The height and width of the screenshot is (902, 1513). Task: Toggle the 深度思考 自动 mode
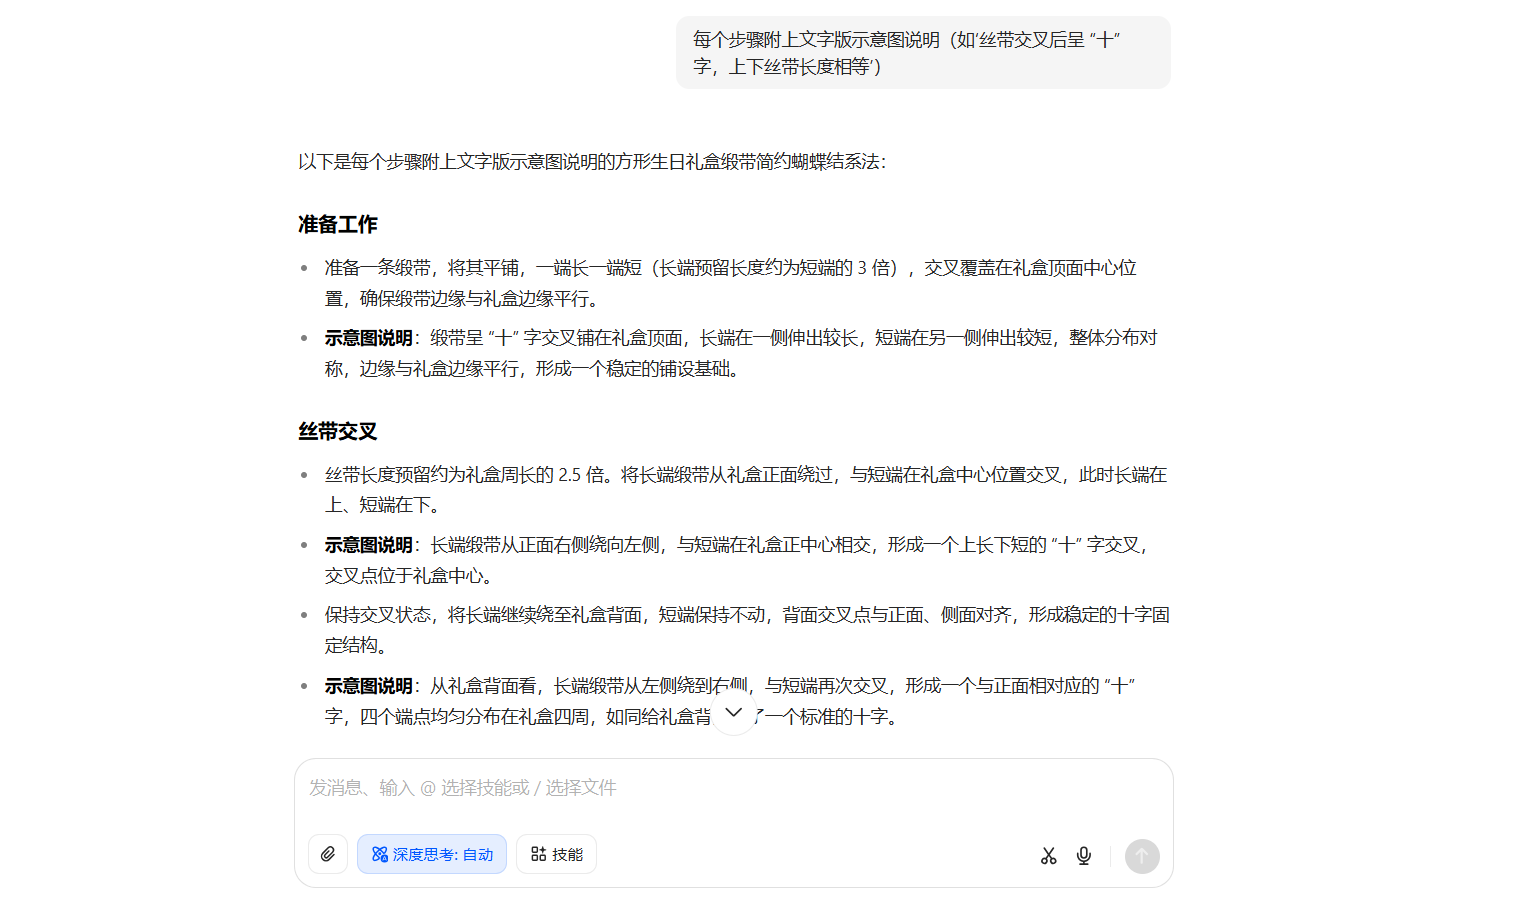coord(432,854)
